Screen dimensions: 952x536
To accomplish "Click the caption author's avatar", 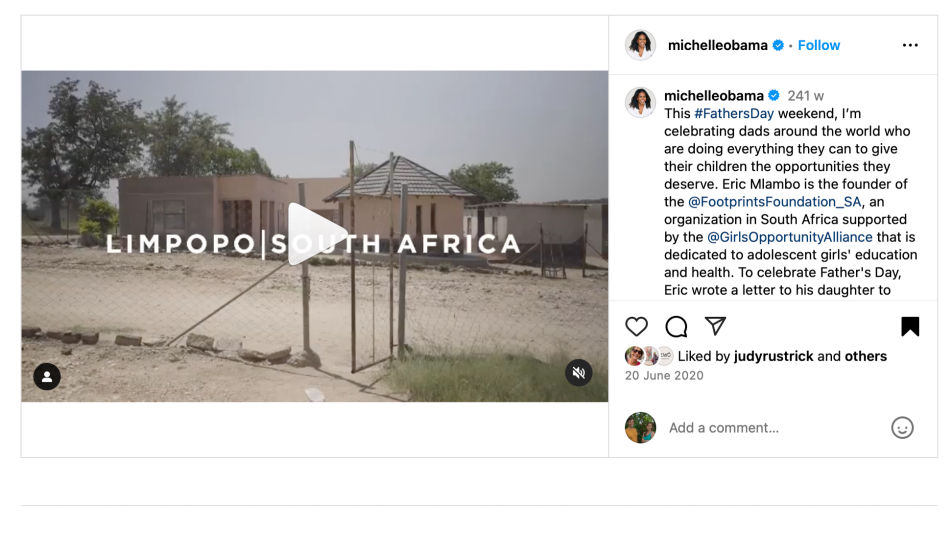I will pos(640,102).
